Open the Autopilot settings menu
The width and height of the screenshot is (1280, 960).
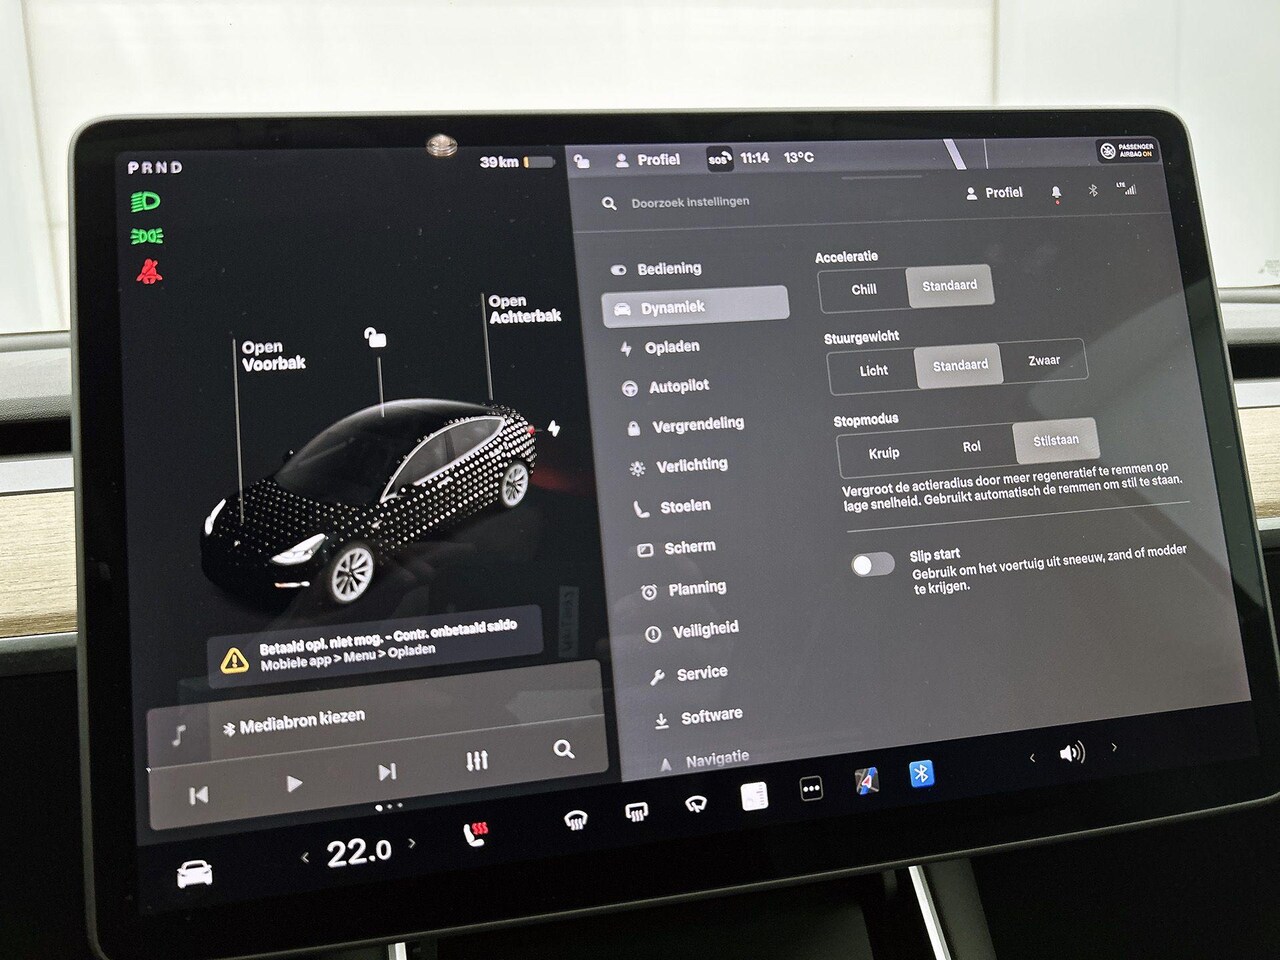(678, 386)
